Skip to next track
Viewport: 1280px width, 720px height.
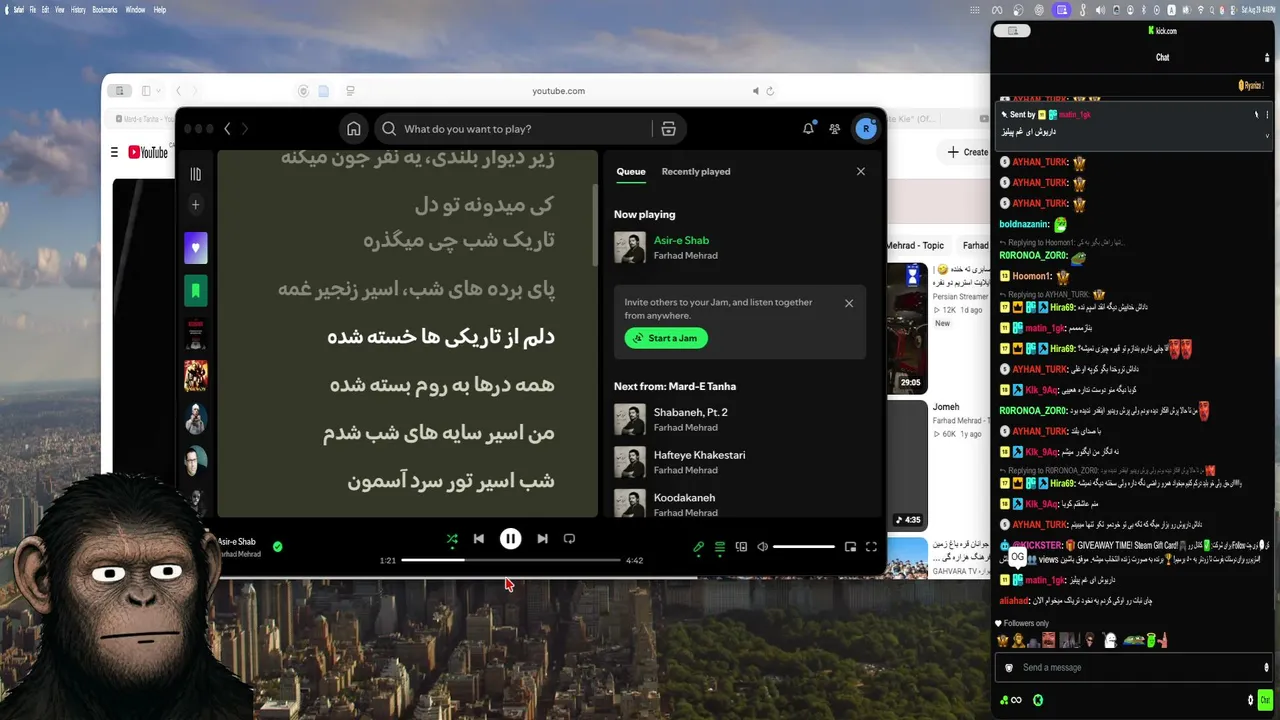[x=542, y=539]
